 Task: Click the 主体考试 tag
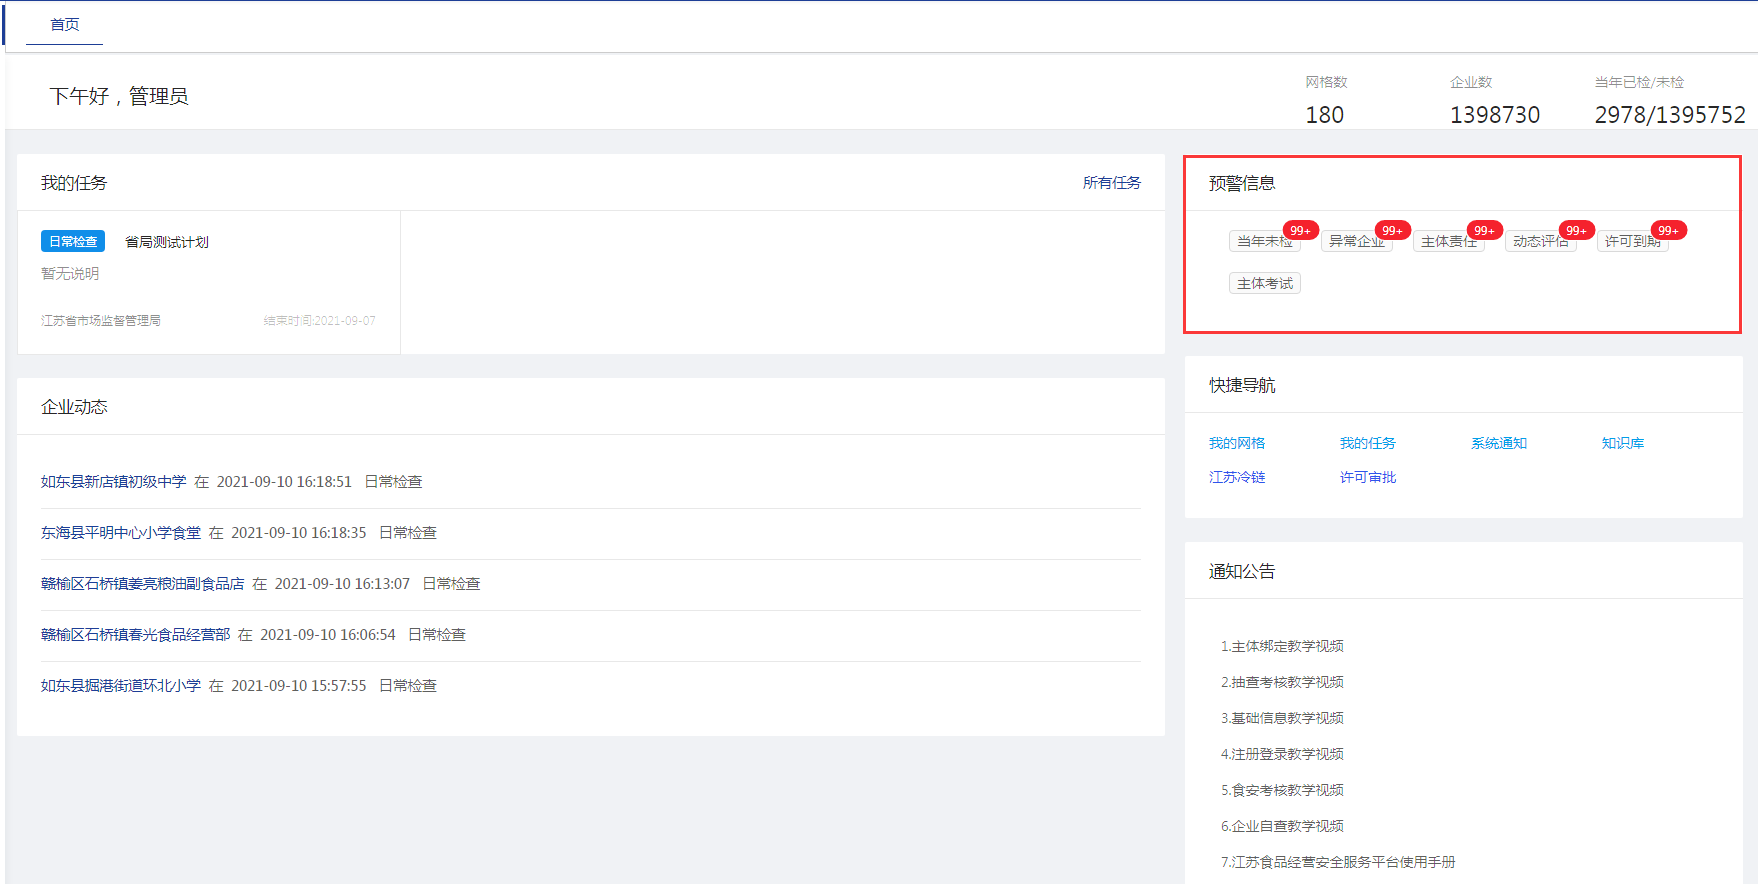[x=1264, y=284]
